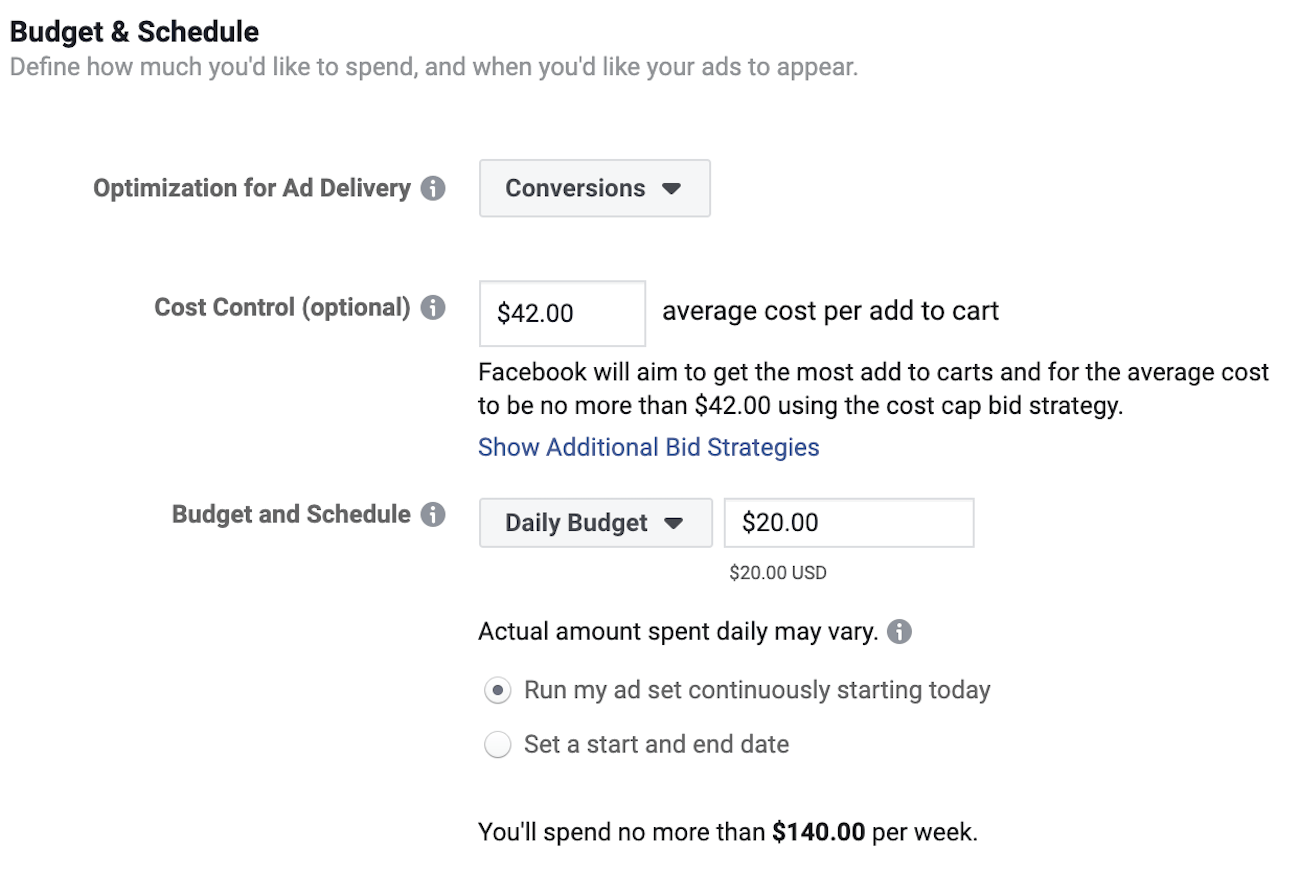Click the "Budget & Schedule" heading

132,31
